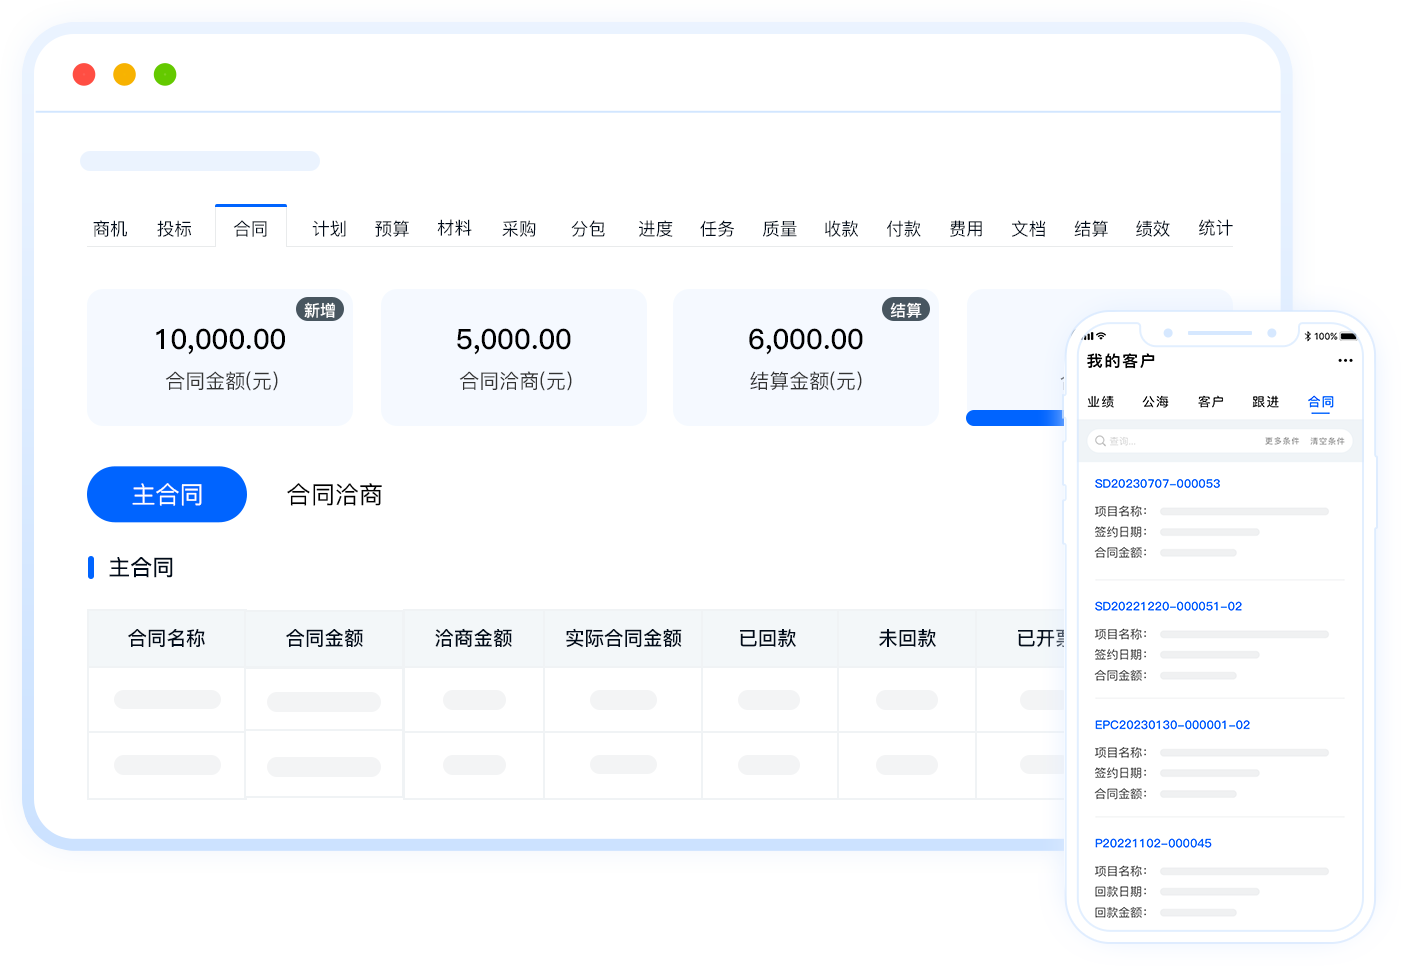Open contract SD20230707-000053
The image size is (1401, 966).
pos(1157,484)
